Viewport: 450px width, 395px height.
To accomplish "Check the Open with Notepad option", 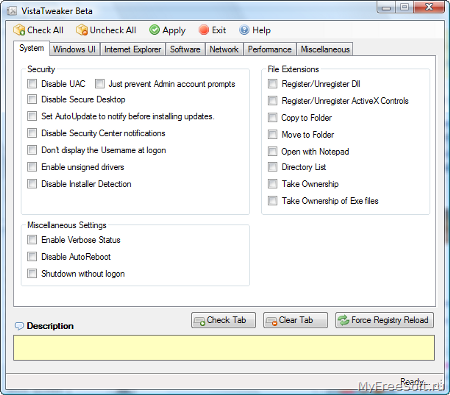I will coord(273,151).
